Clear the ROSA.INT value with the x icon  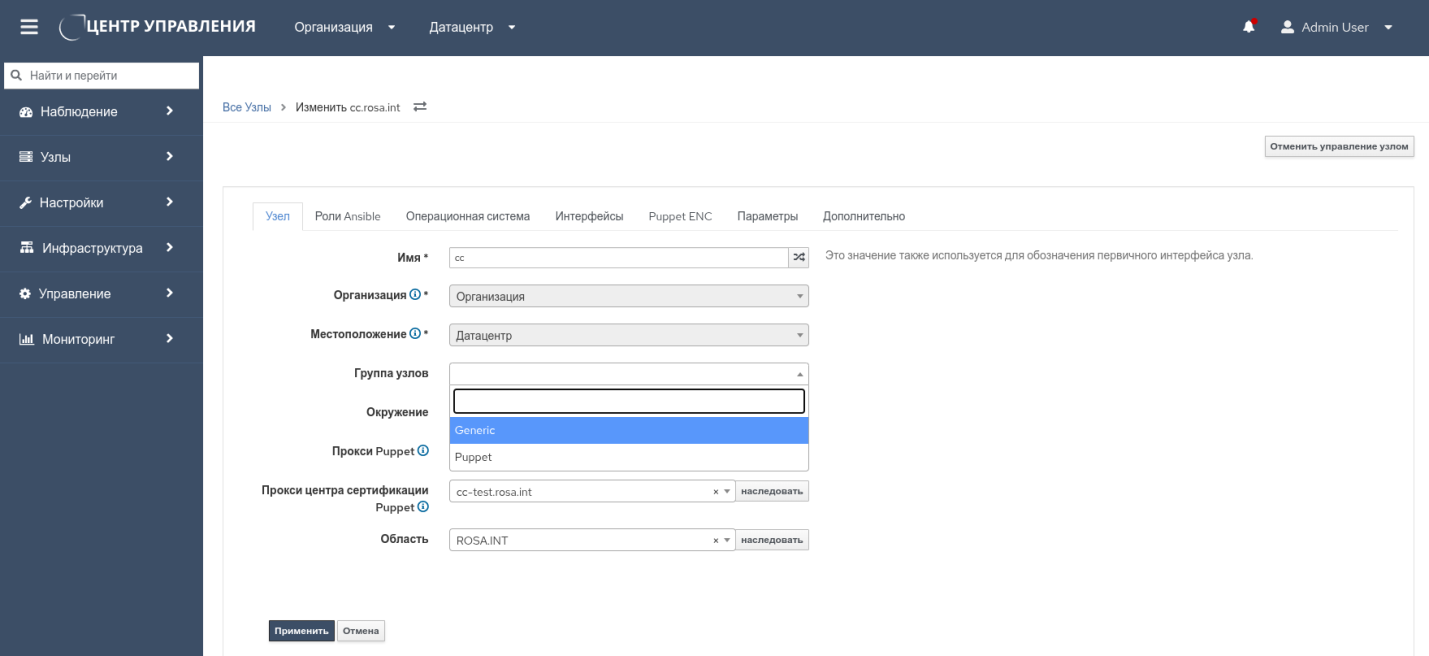[x=715, y=540]
